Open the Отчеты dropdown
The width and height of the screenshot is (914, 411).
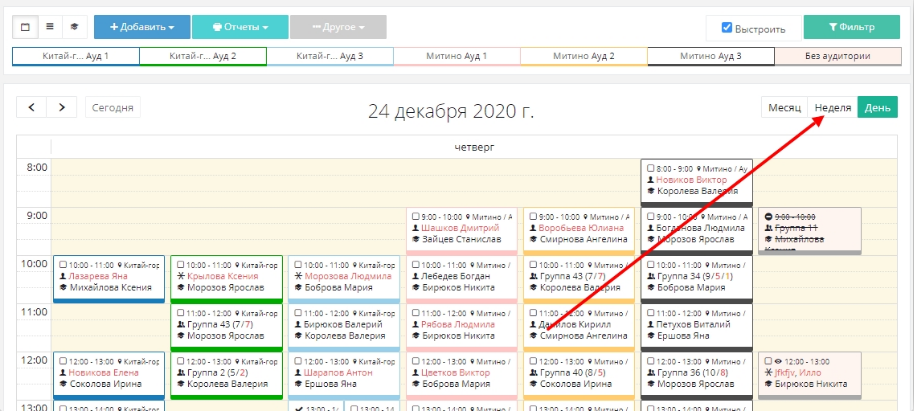click(x=240, y=27)
